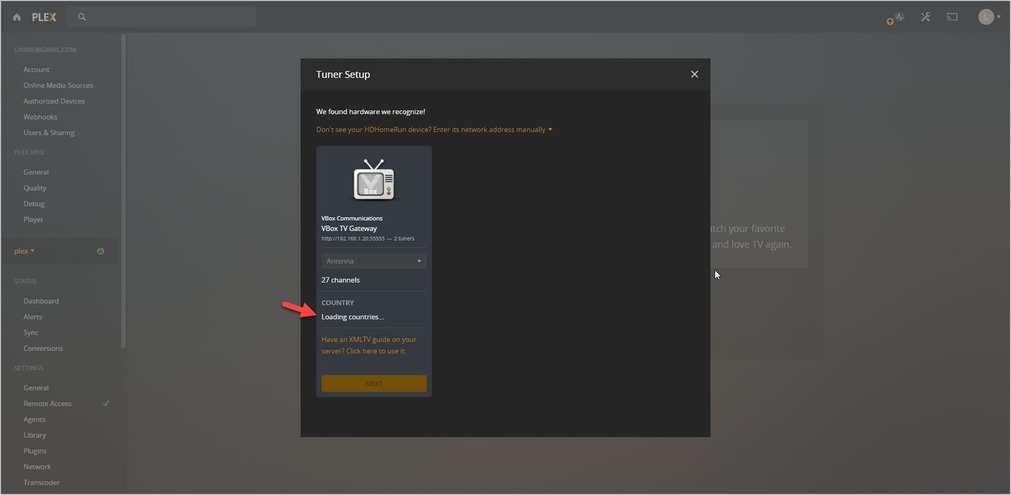The height and width of the screenshot is (495, 1011).
Task: Click the 'Tuner Setup' title
Action: (343, 75)
